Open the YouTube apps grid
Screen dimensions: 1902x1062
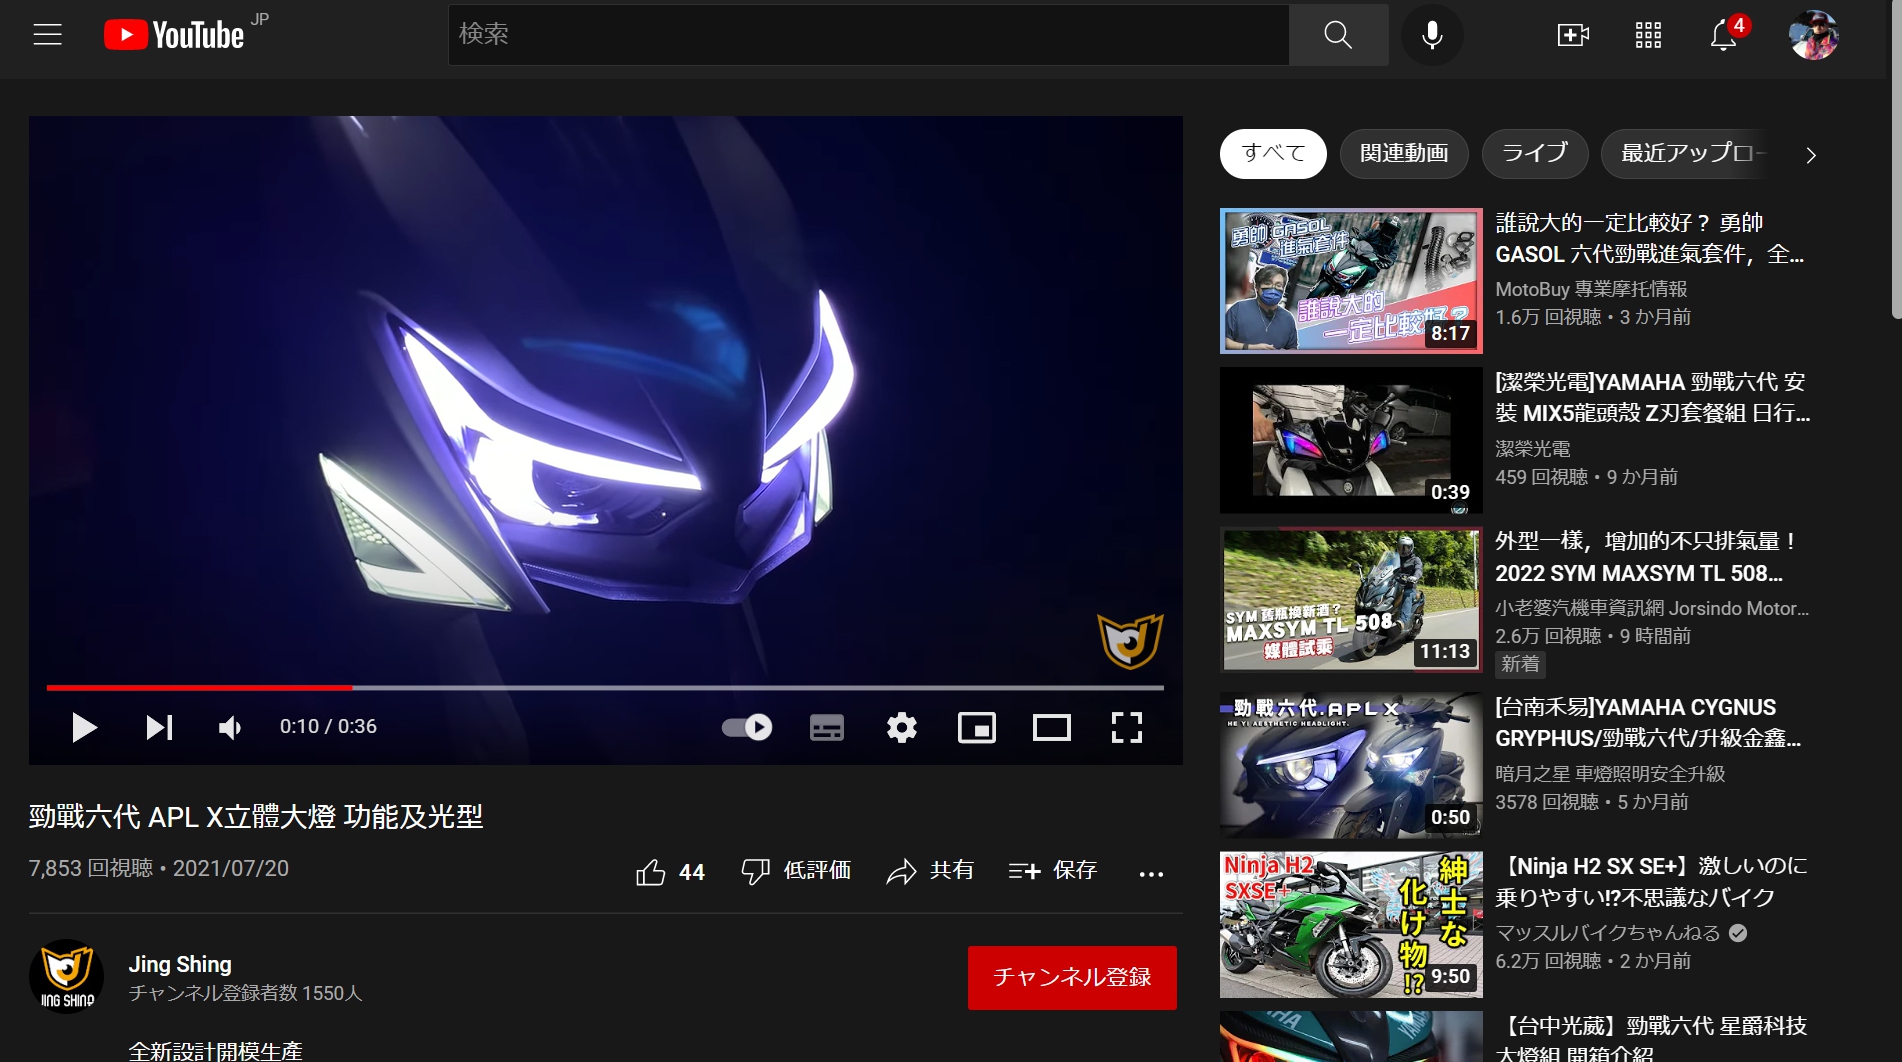1648,35
